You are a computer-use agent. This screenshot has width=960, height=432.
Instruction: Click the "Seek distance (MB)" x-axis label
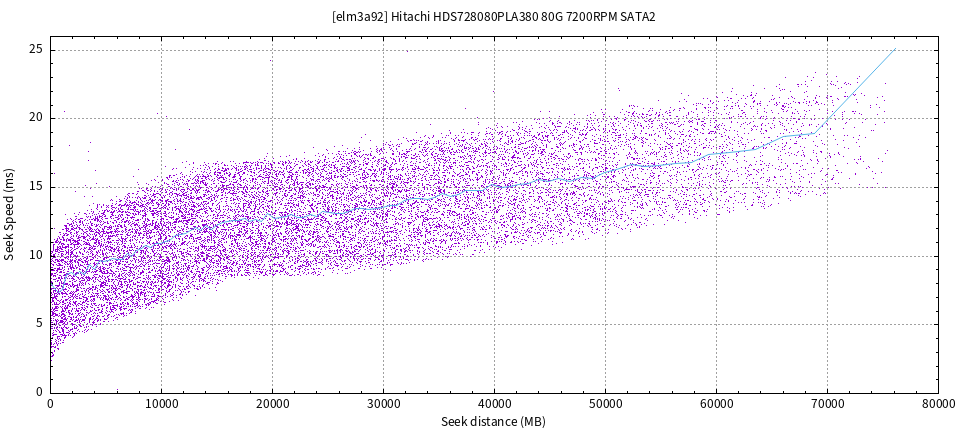point(494,422)
